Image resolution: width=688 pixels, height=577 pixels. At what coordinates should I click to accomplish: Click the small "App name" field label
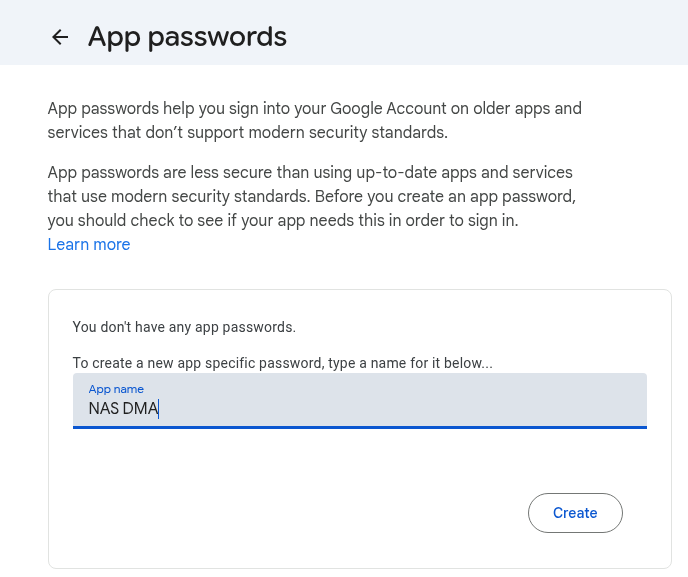tap(116, 389)
